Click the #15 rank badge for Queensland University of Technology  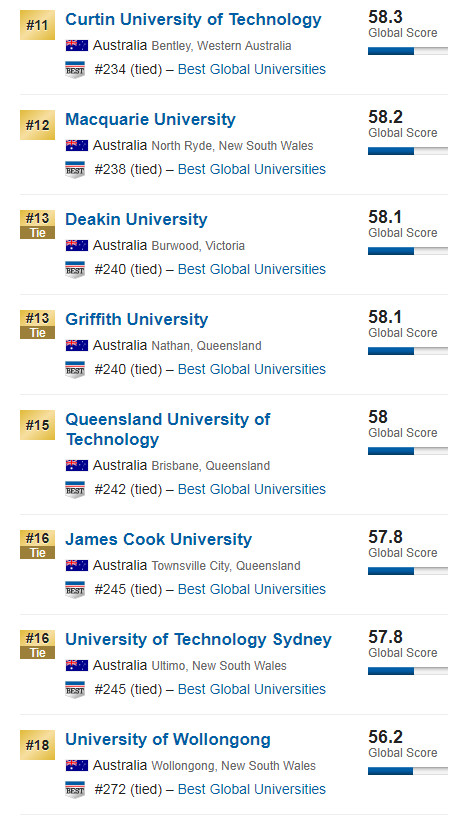coord(37,425)
